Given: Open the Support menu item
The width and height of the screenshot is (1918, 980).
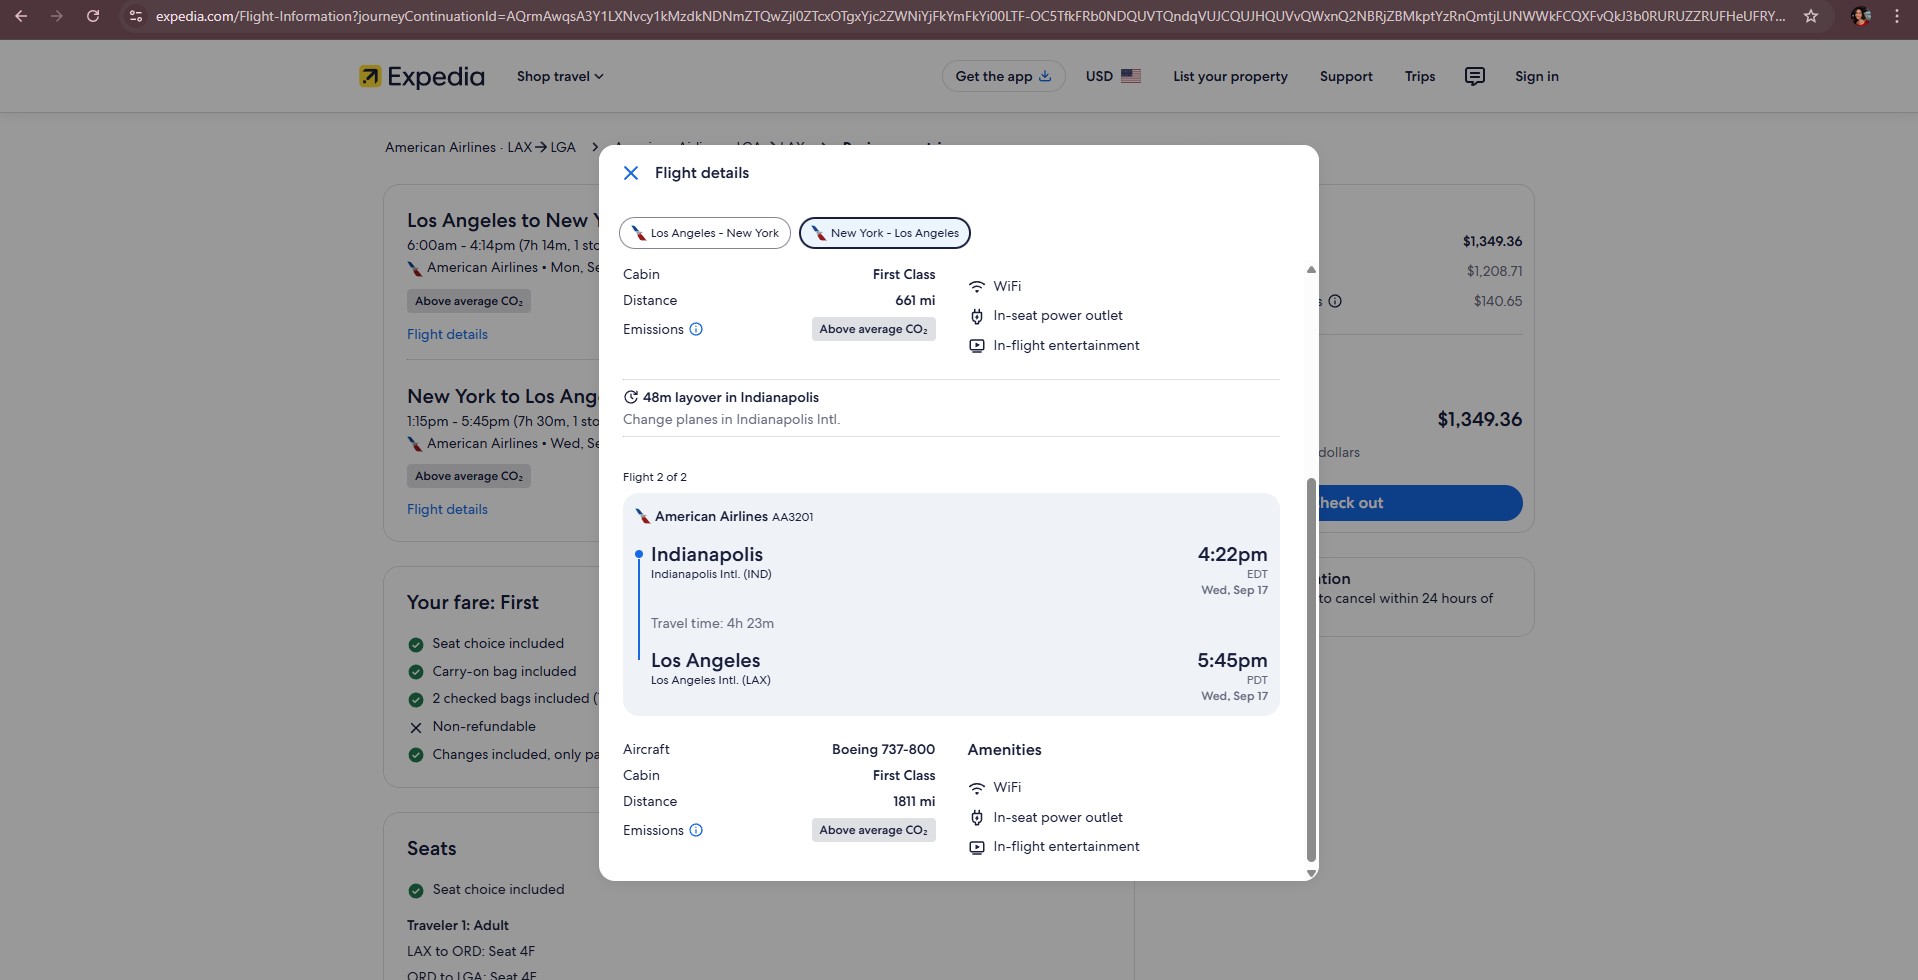Looking at the screenshot, I should 1345,76.
